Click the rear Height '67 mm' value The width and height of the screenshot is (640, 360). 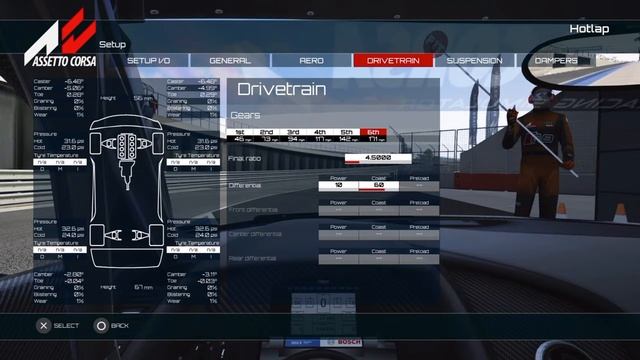143,287
